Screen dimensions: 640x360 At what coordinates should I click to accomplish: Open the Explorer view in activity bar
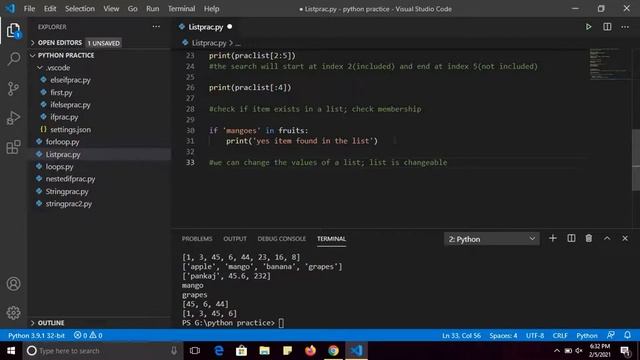[x=13, y=31]
